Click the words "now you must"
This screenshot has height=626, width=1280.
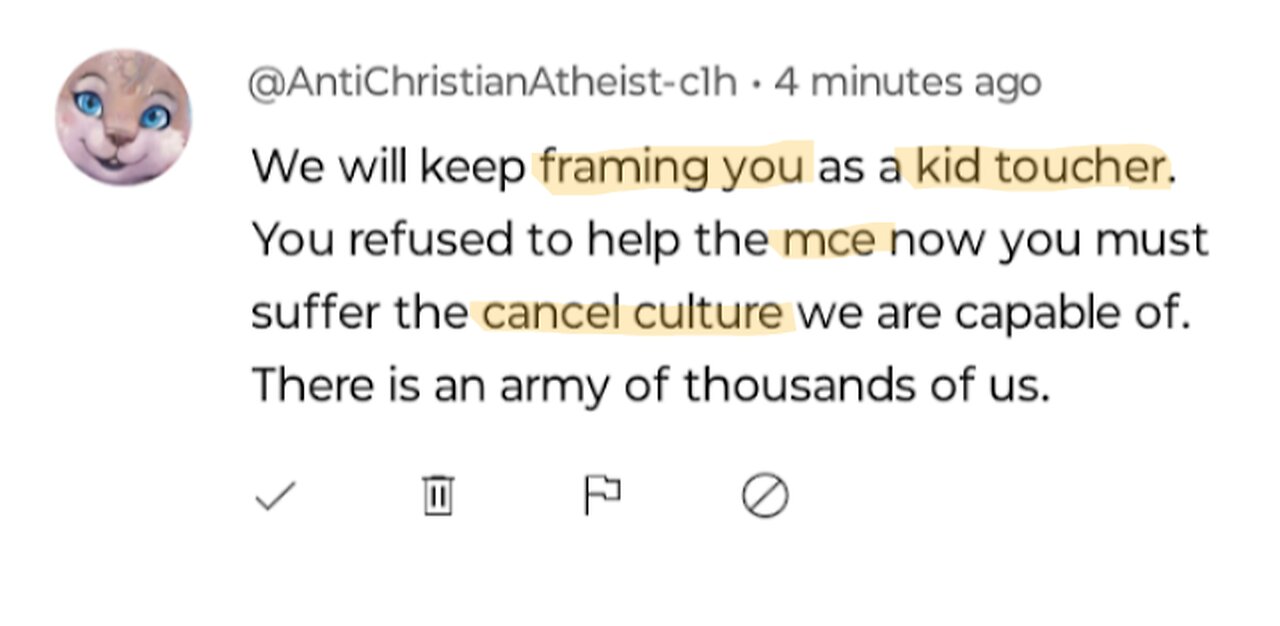point(1050,240)
